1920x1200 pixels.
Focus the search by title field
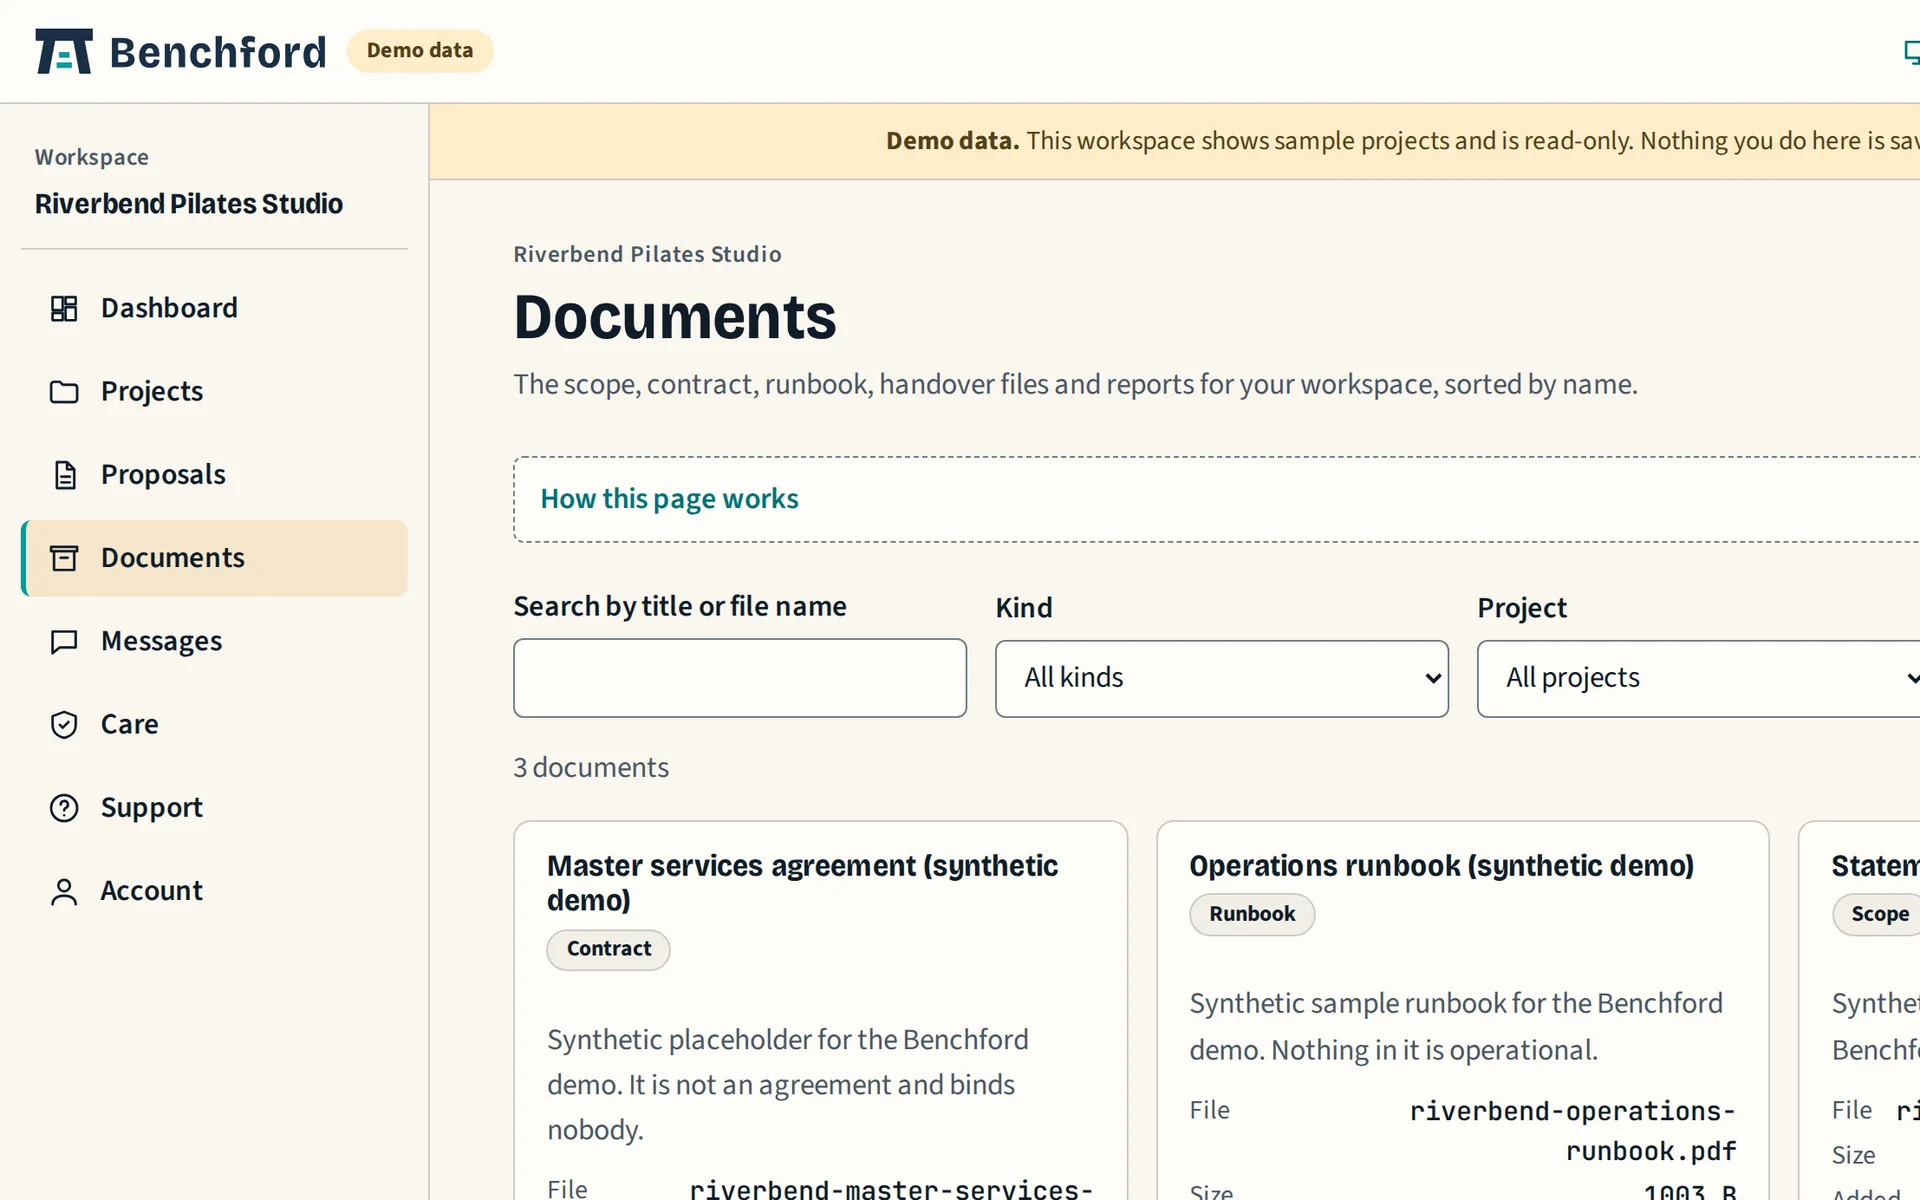(739, 678)
